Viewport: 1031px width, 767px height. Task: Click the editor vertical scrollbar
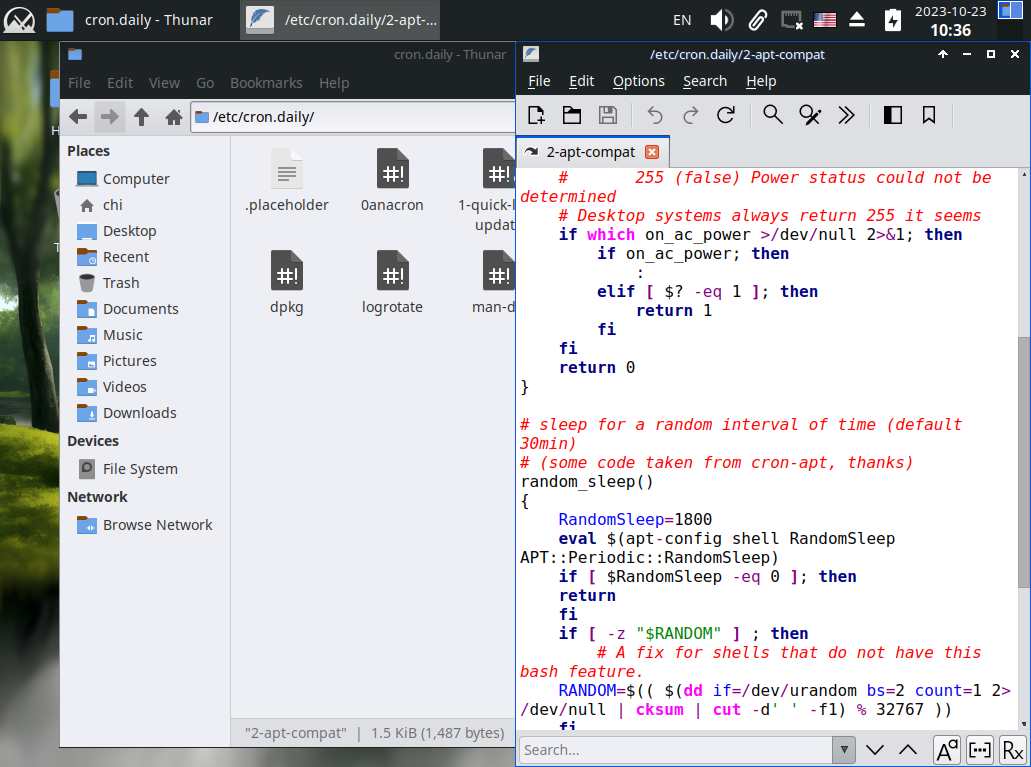click(1023, 460)
